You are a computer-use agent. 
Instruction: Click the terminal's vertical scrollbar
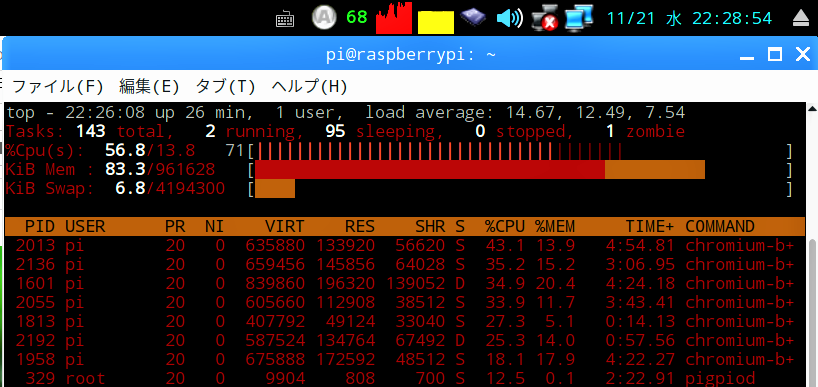pos(812,245)
